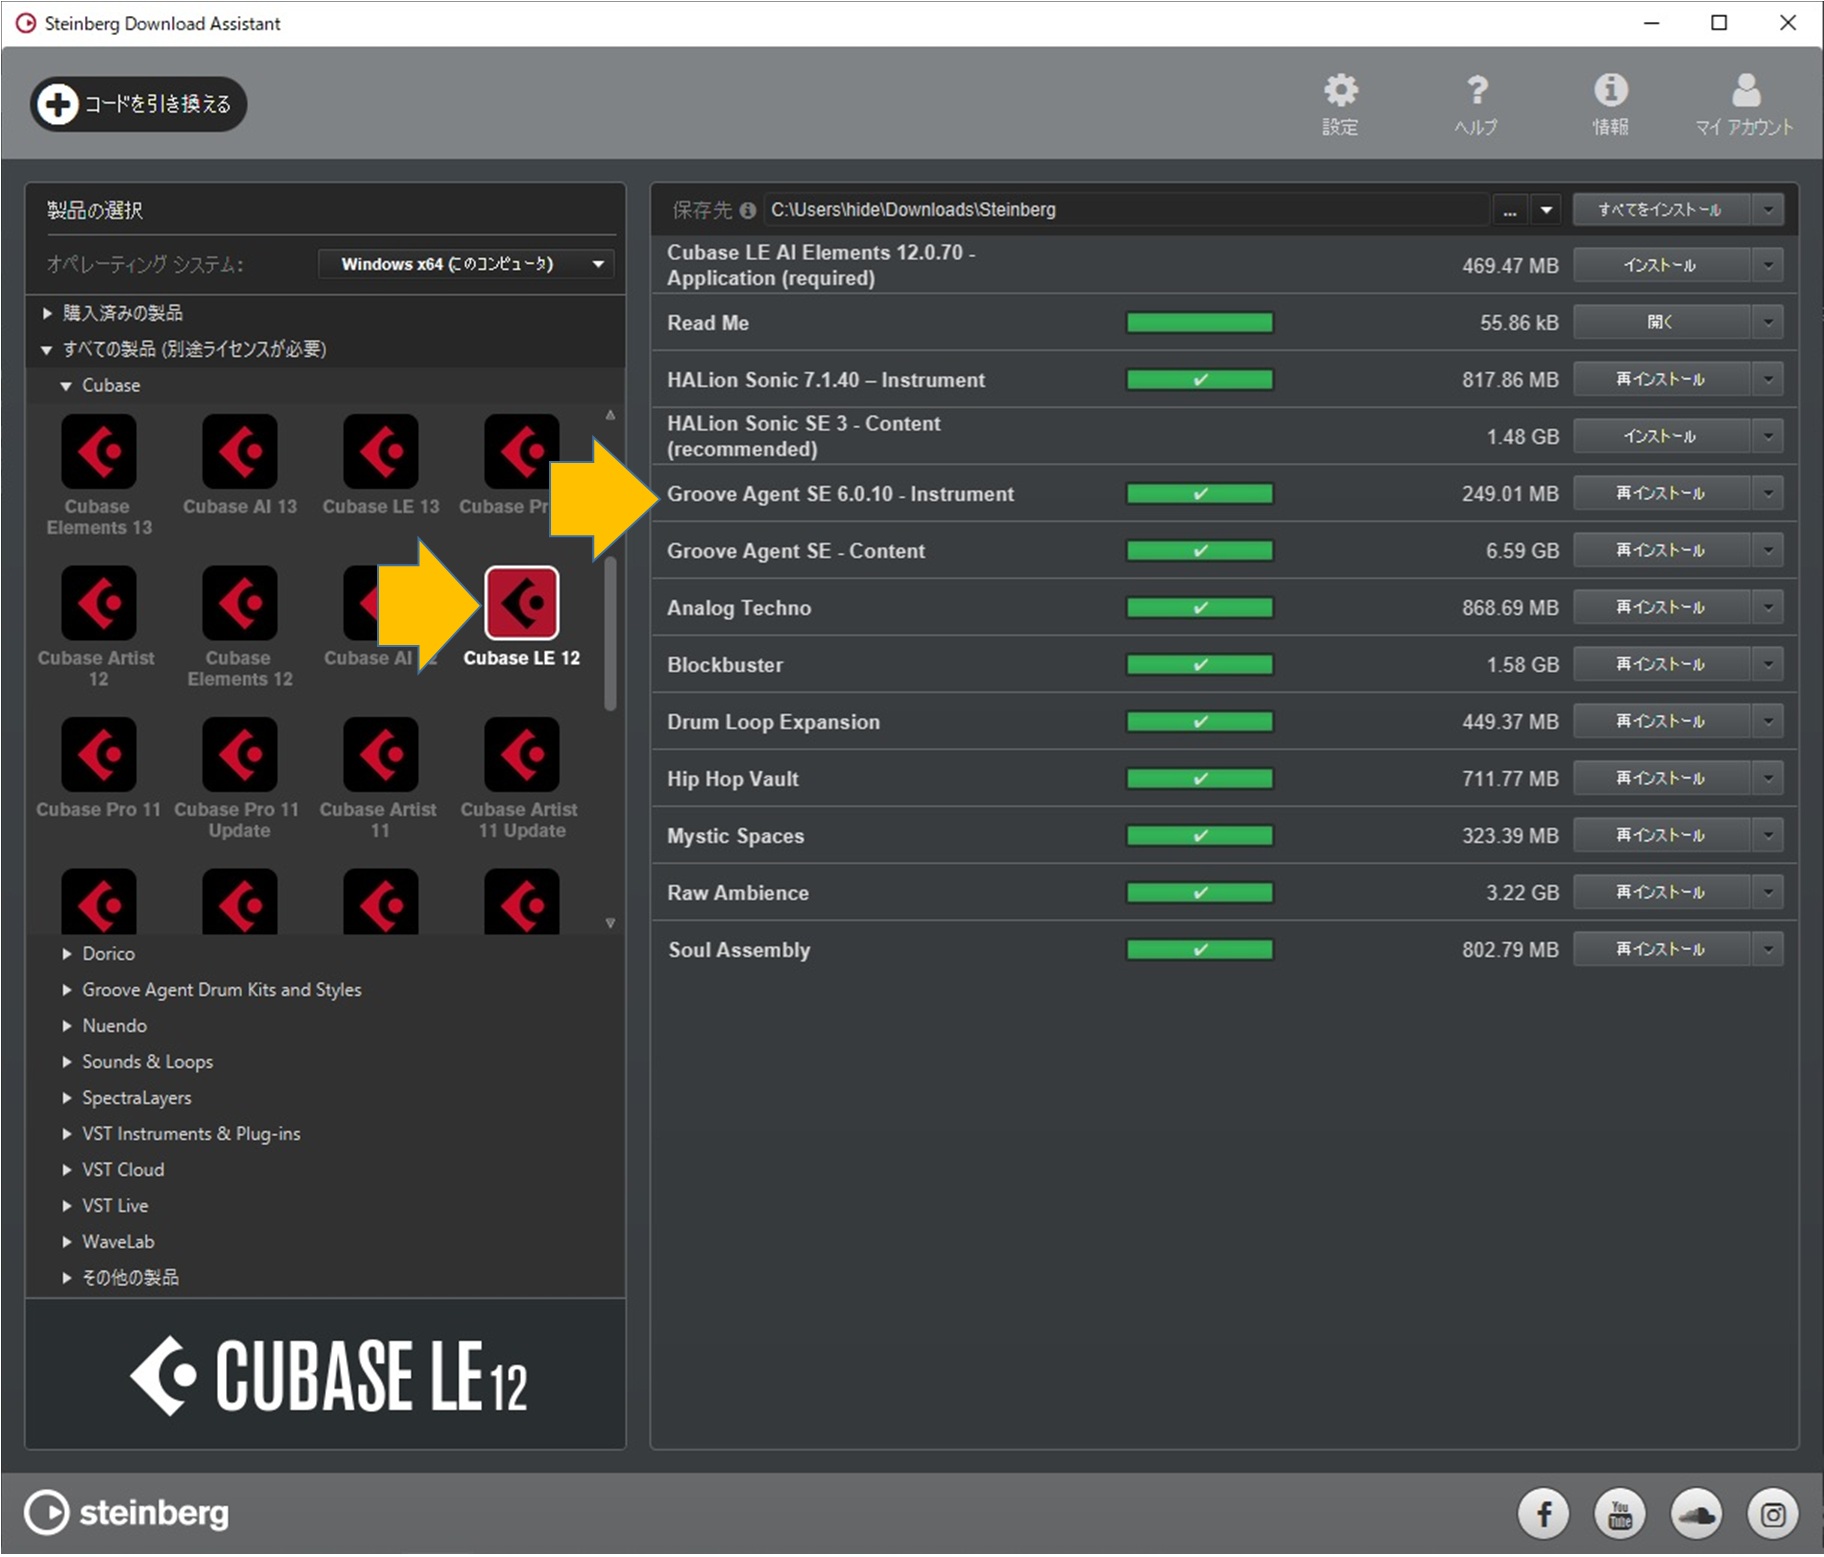Open dropdown arrow next to Install All
Screen dimensions: 1824x1557
click(x=1768, y=210)
